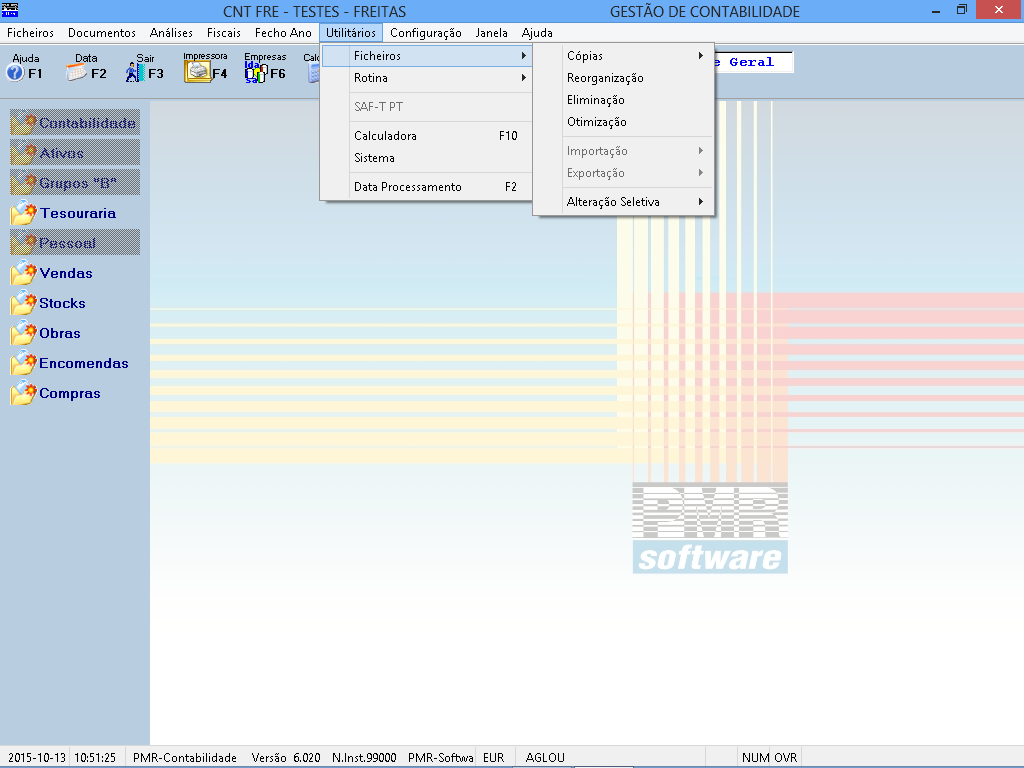Open the Vendas folder icon

tap(23, 272)
